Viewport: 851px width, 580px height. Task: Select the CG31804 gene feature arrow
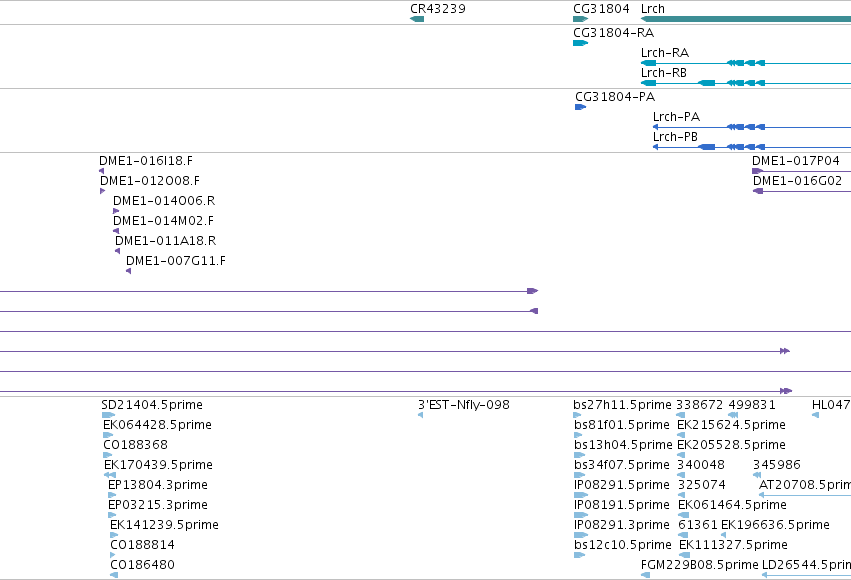pos(580,19)
